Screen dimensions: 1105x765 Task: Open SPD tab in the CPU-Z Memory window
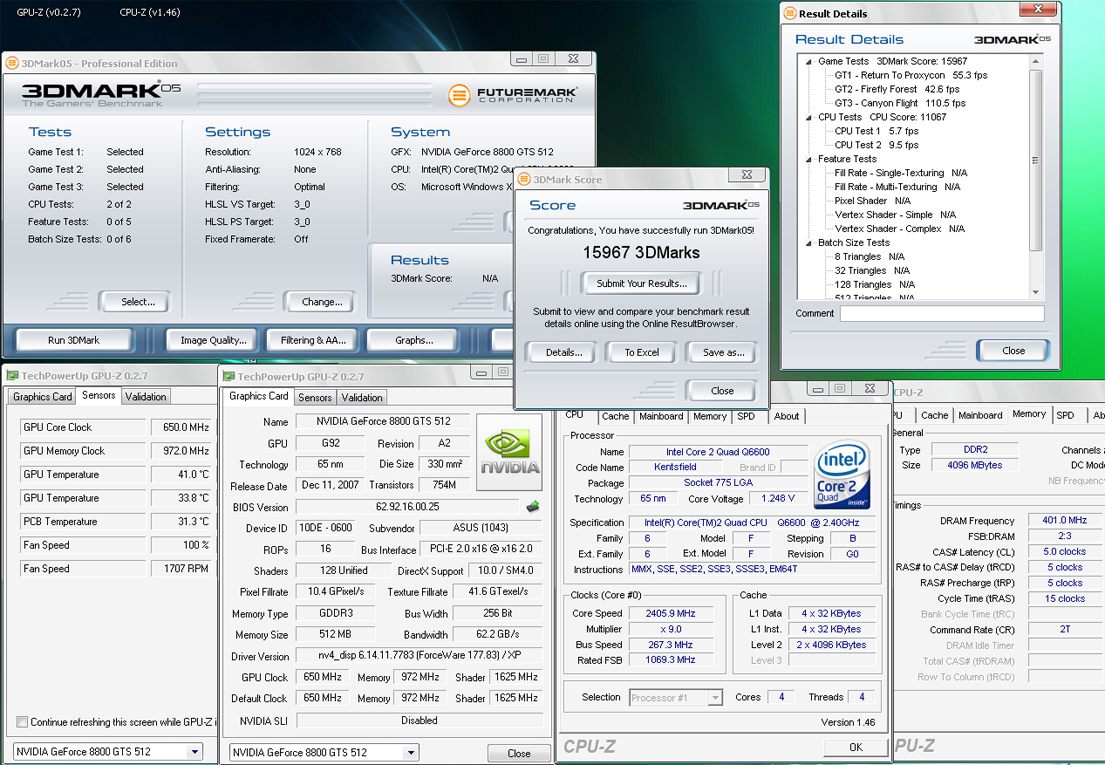(x=1066, y=416)
